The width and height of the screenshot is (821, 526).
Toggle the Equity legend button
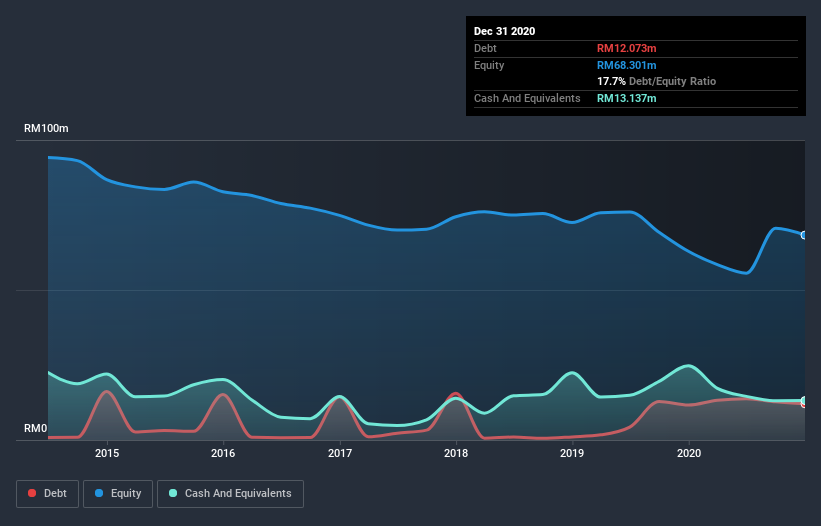tap(118, 494)
